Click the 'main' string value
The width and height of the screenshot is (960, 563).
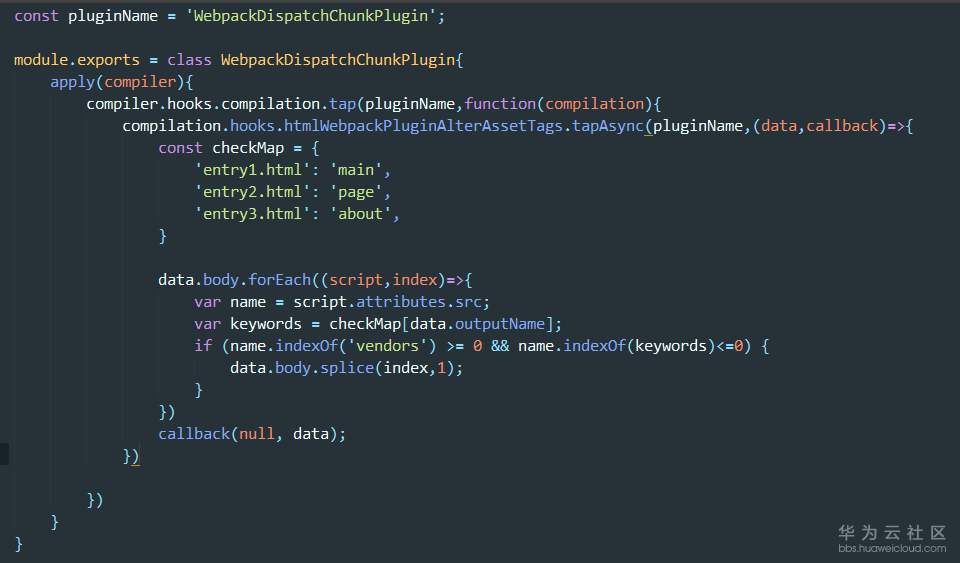tap(356, 170)
